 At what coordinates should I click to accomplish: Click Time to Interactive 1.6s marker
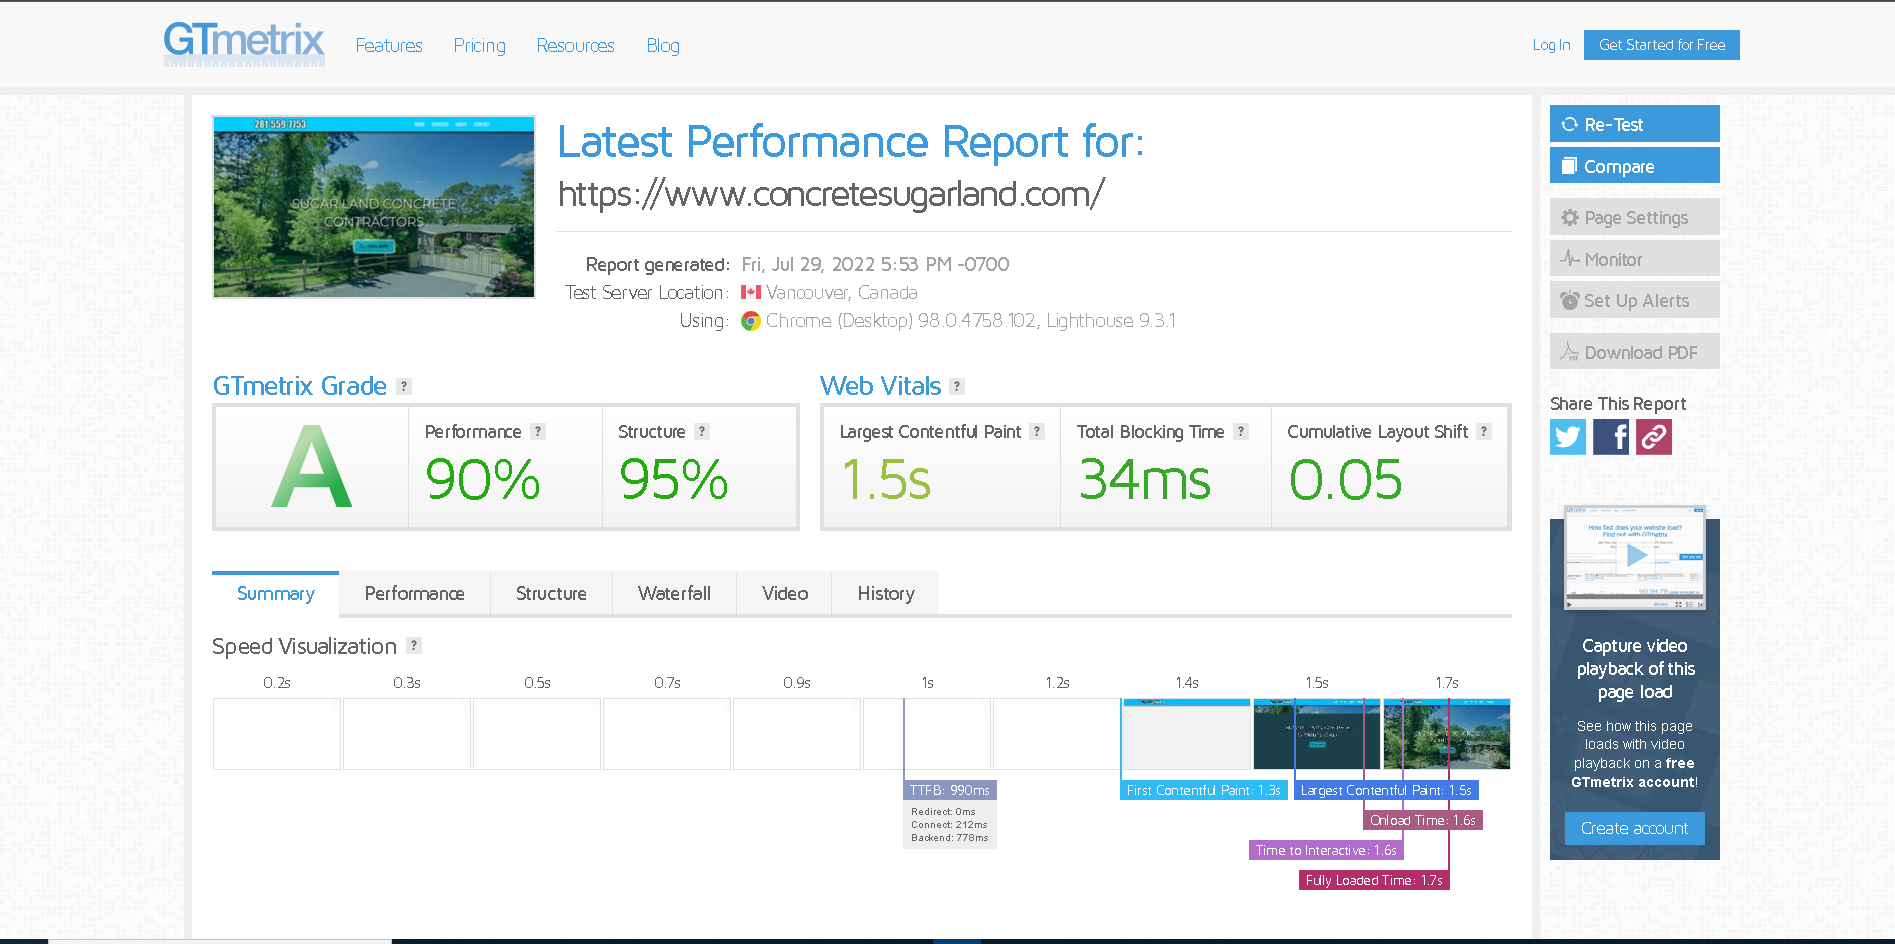[x=1326, y=850]
